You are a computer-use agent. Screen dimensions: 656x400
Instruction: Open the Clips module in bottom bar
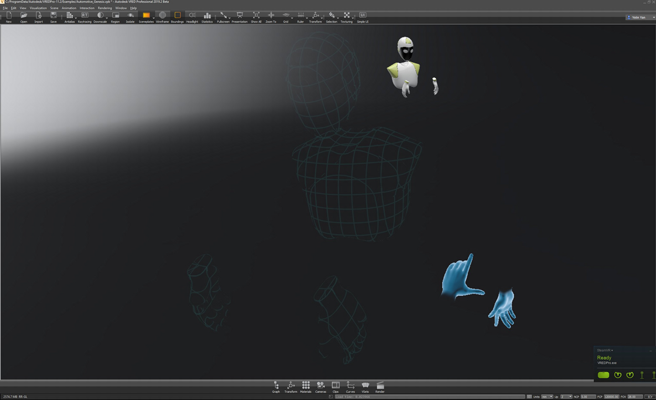[336, 387]
